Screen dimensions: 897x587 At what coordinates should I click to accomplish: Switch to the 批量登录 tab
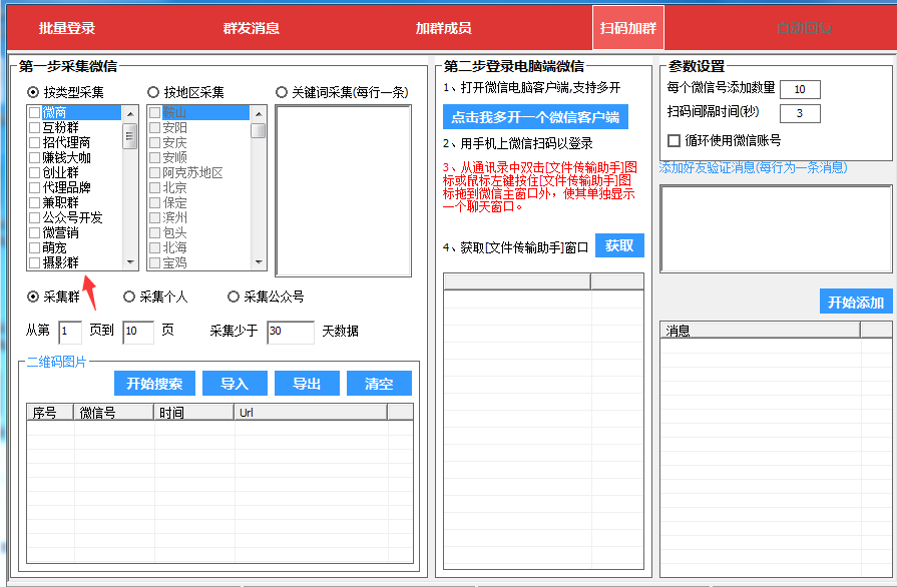point(65,26)
